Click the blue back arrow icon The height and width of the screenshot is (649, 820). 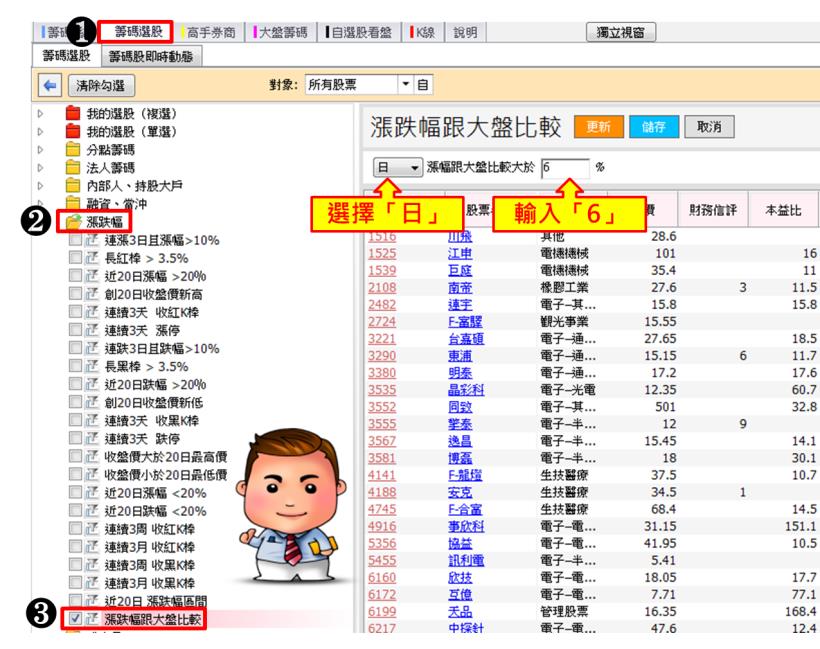[x=50, y=86]
